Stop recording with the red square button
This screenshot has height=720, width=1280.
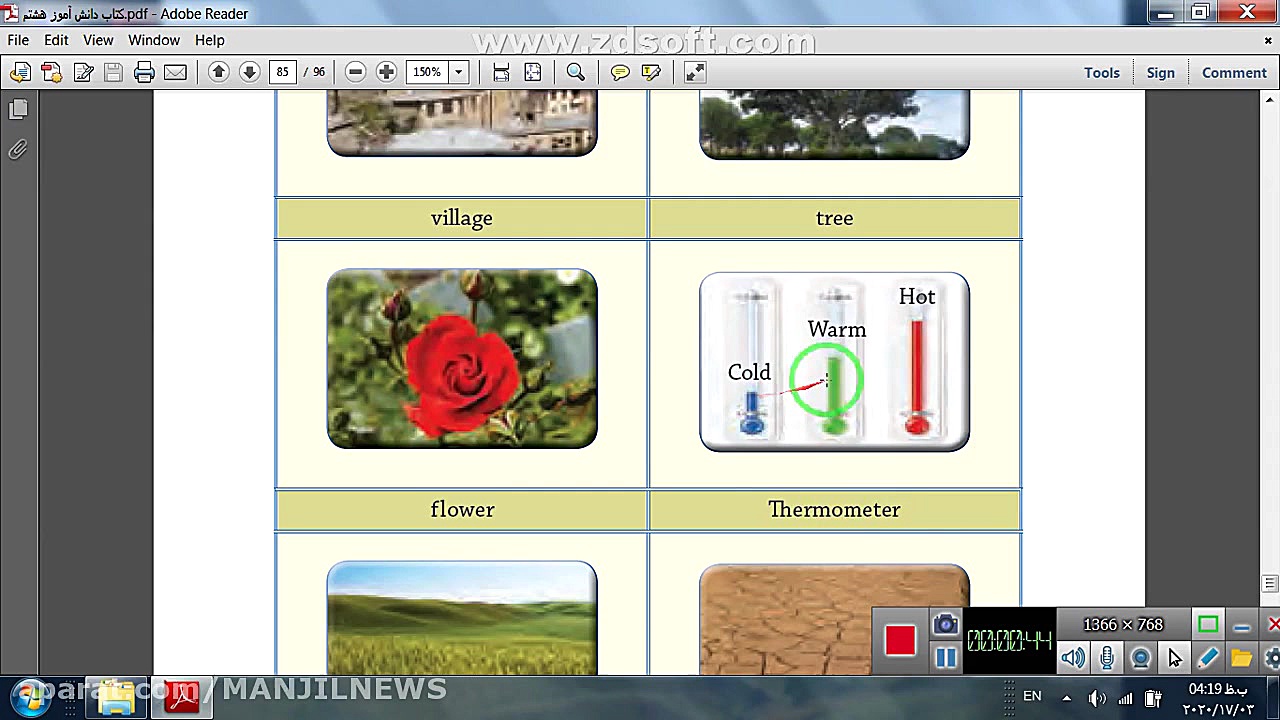(x=900, y=641)
